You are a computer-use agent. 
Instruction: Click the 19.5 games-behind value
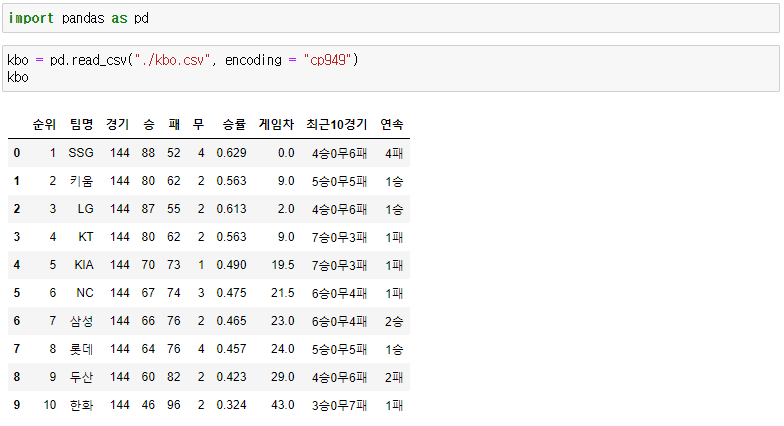pos(283,264)
